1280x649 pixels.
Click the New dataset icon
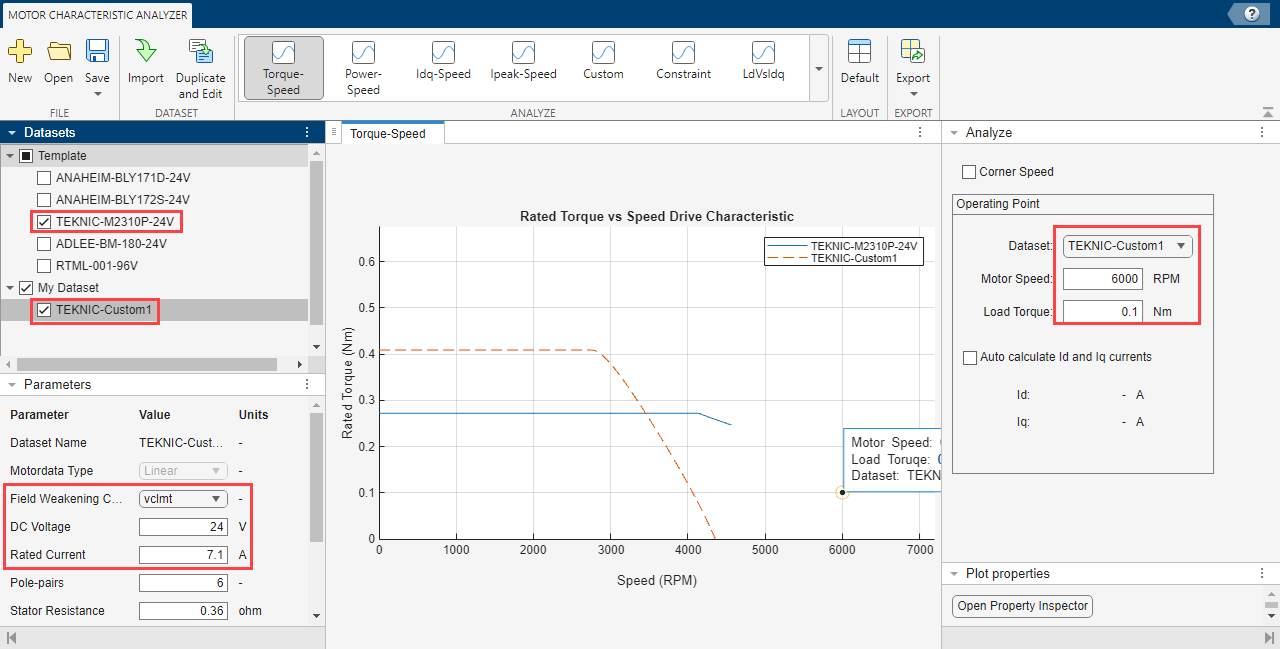tap(20, 52)
